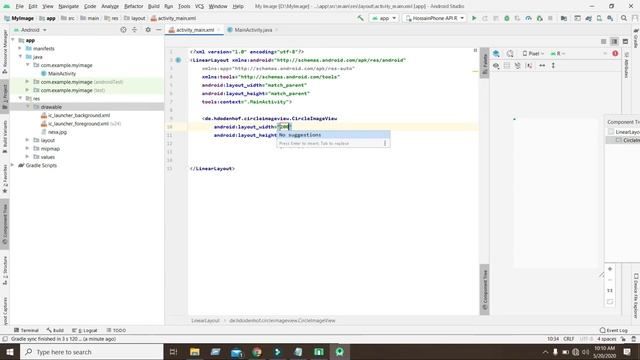Open File Explorer from the taskbar

[x=195, y=352]
